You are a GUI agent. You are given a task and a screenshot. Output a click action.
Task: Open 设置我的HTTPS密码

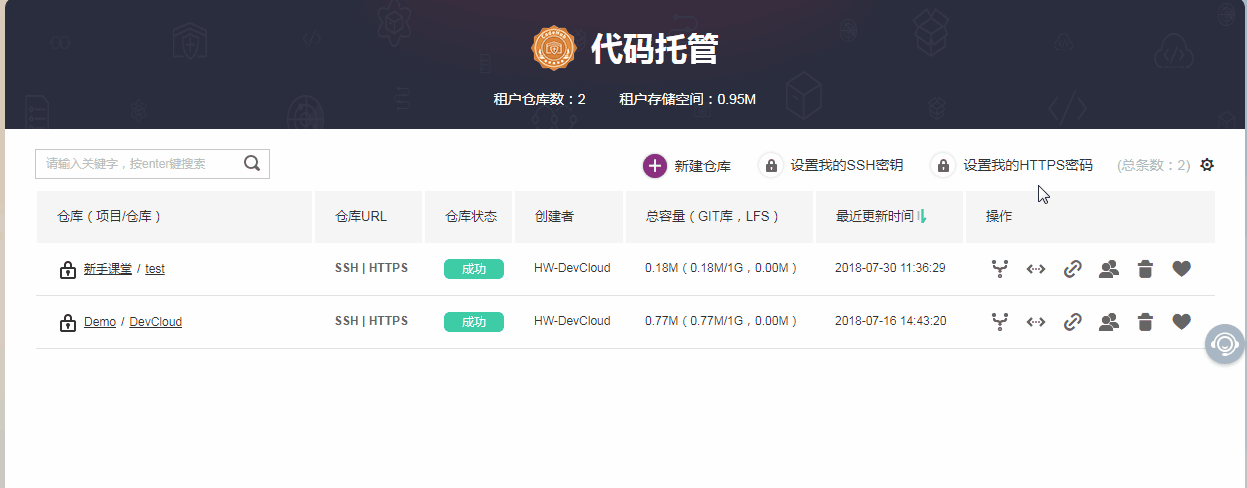pos(1028,166)
